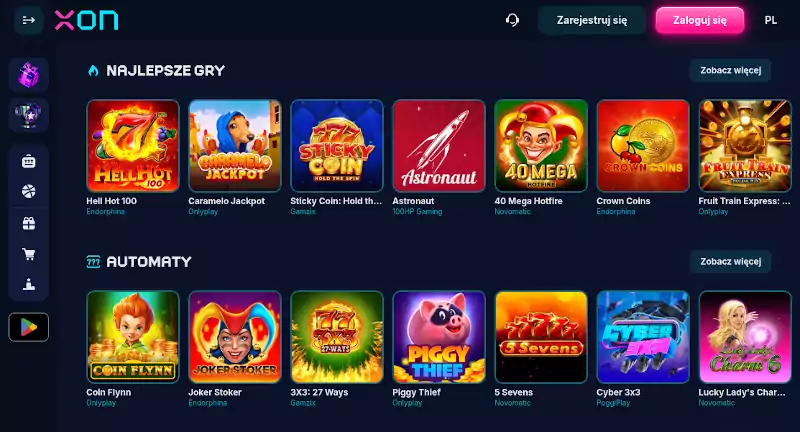The width and height of the screenshot is (800, 432).
Task: Open the purple gift box sidebar icon
Action: 29,75
